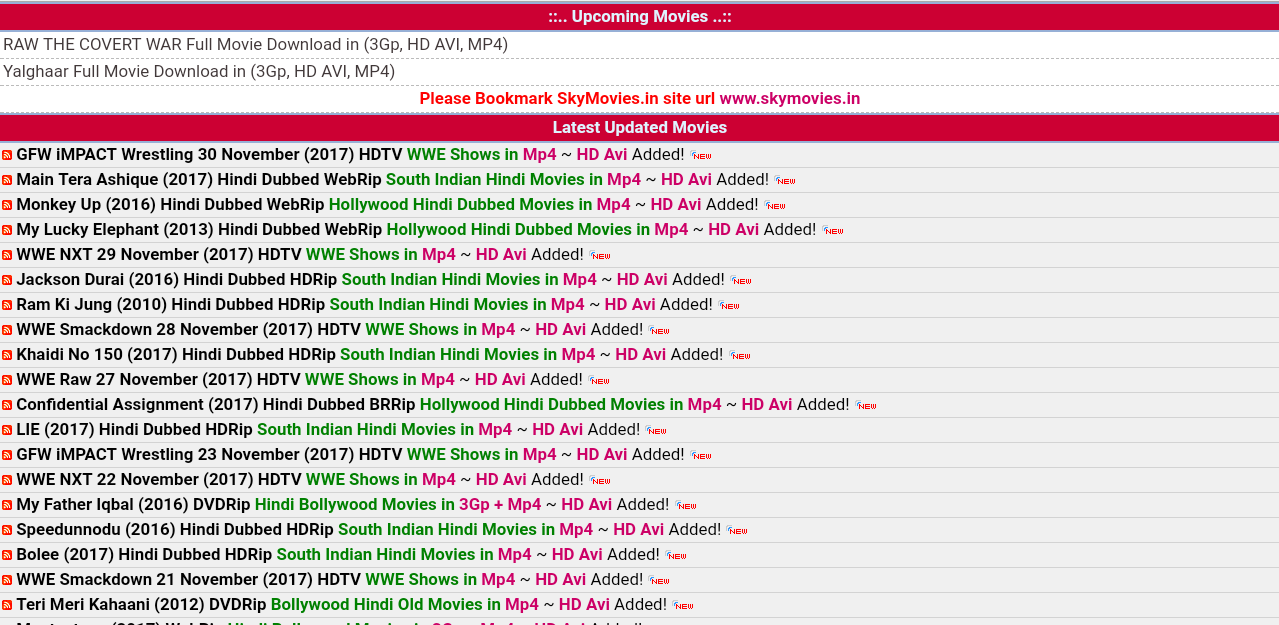Screen dimensions: 1279x625
Task: Click the NEW badge after Monkey Up row
Action: tap(775, 206)
